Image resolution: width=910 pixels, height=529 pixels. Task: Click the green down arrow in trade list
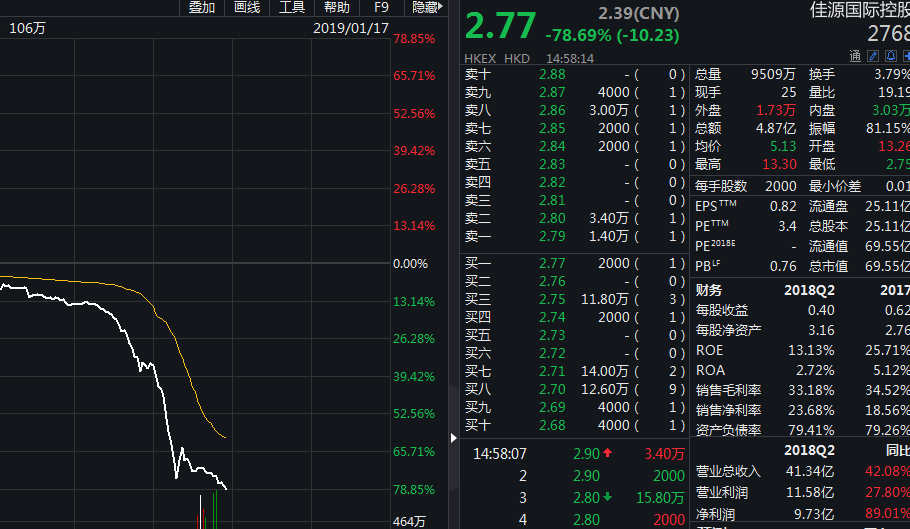(x=607, y=498)
